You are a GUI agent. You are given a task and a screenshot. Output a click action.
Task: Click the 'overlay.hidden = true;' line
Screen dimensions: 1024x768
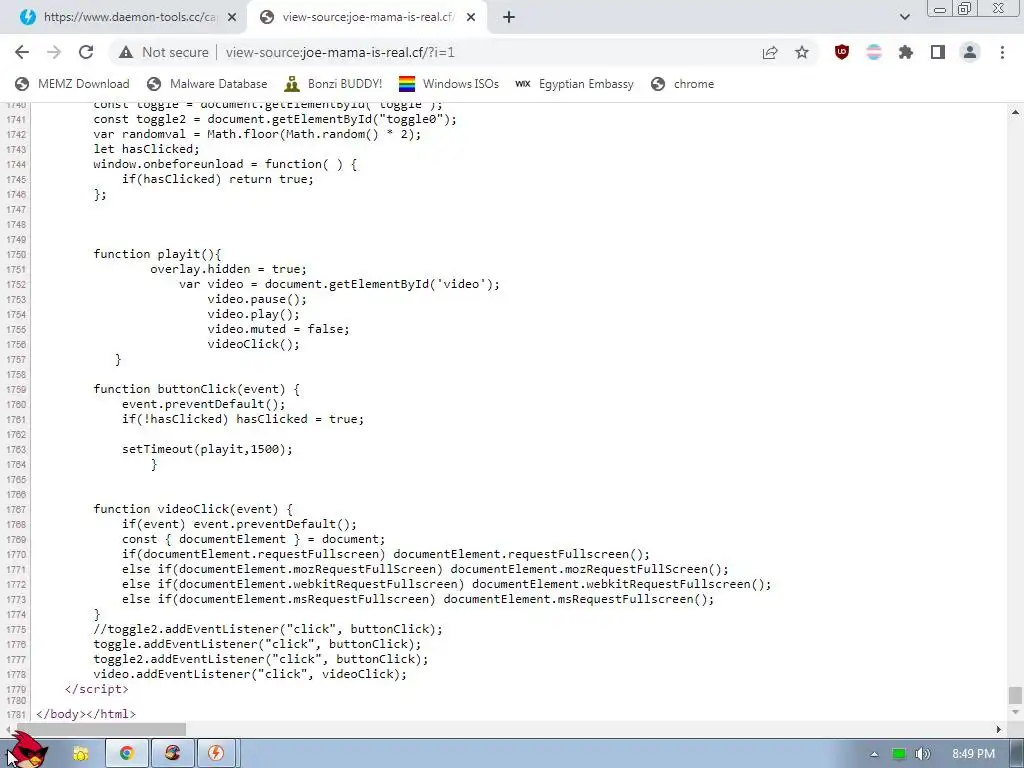228,269
